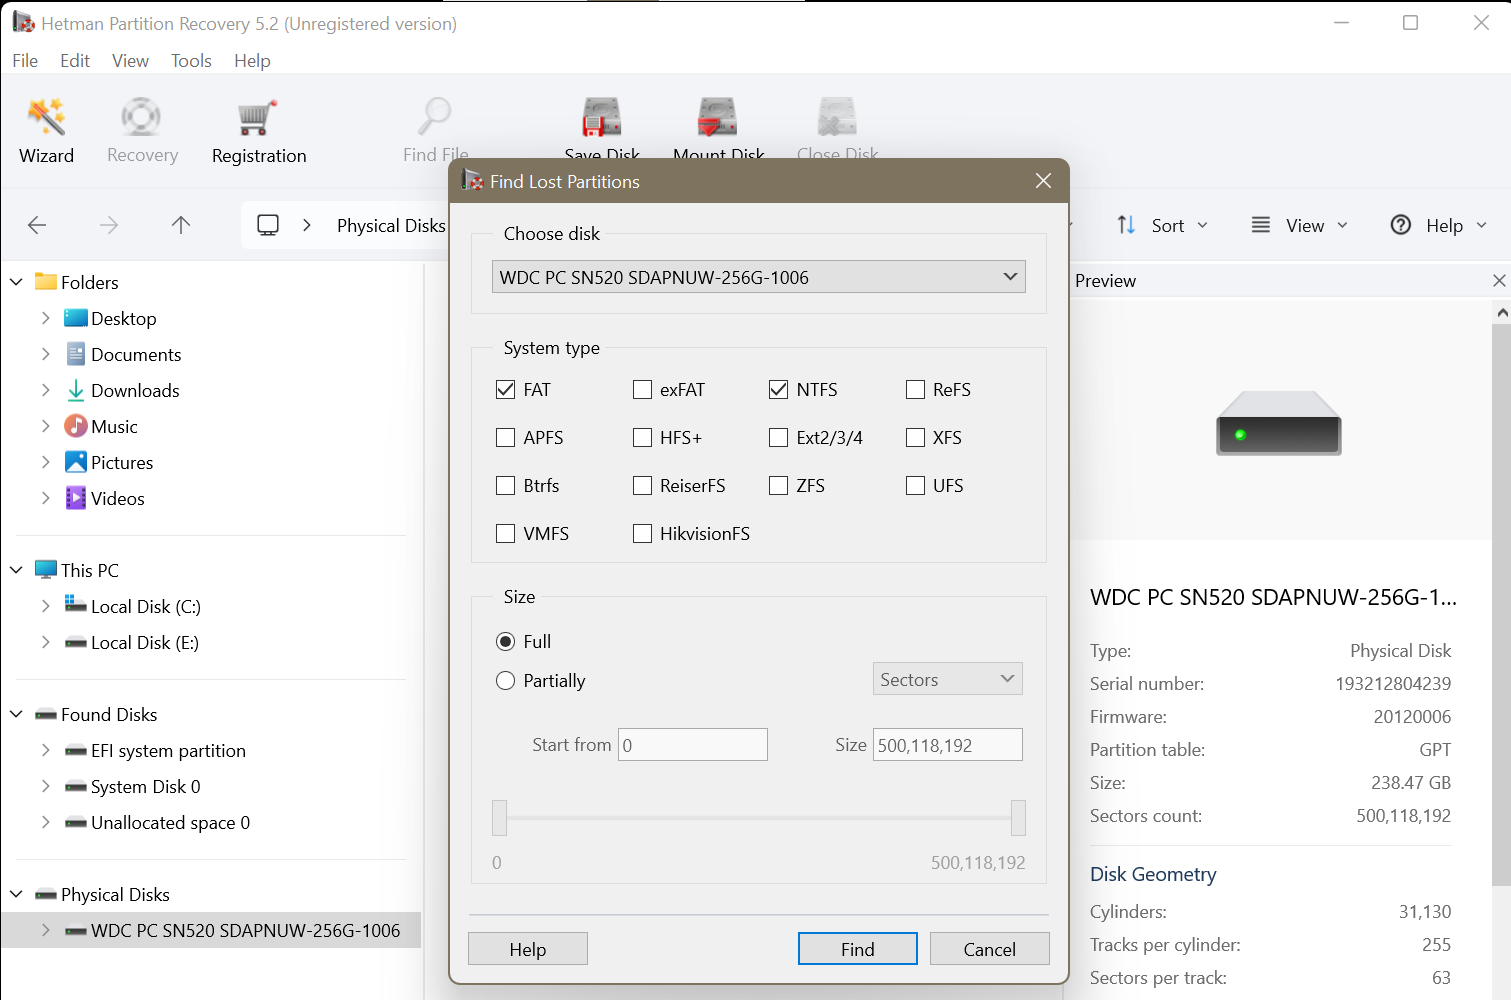Select Local Disk (C:) drive icon
Viewport: 1511px width, 1000px height.
(76, 604)
